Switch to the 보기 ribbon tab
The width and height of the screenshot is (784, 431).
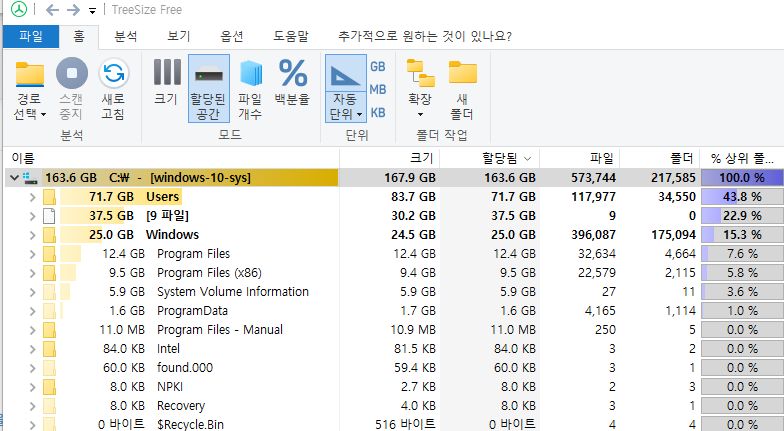(x=178, y=36)
